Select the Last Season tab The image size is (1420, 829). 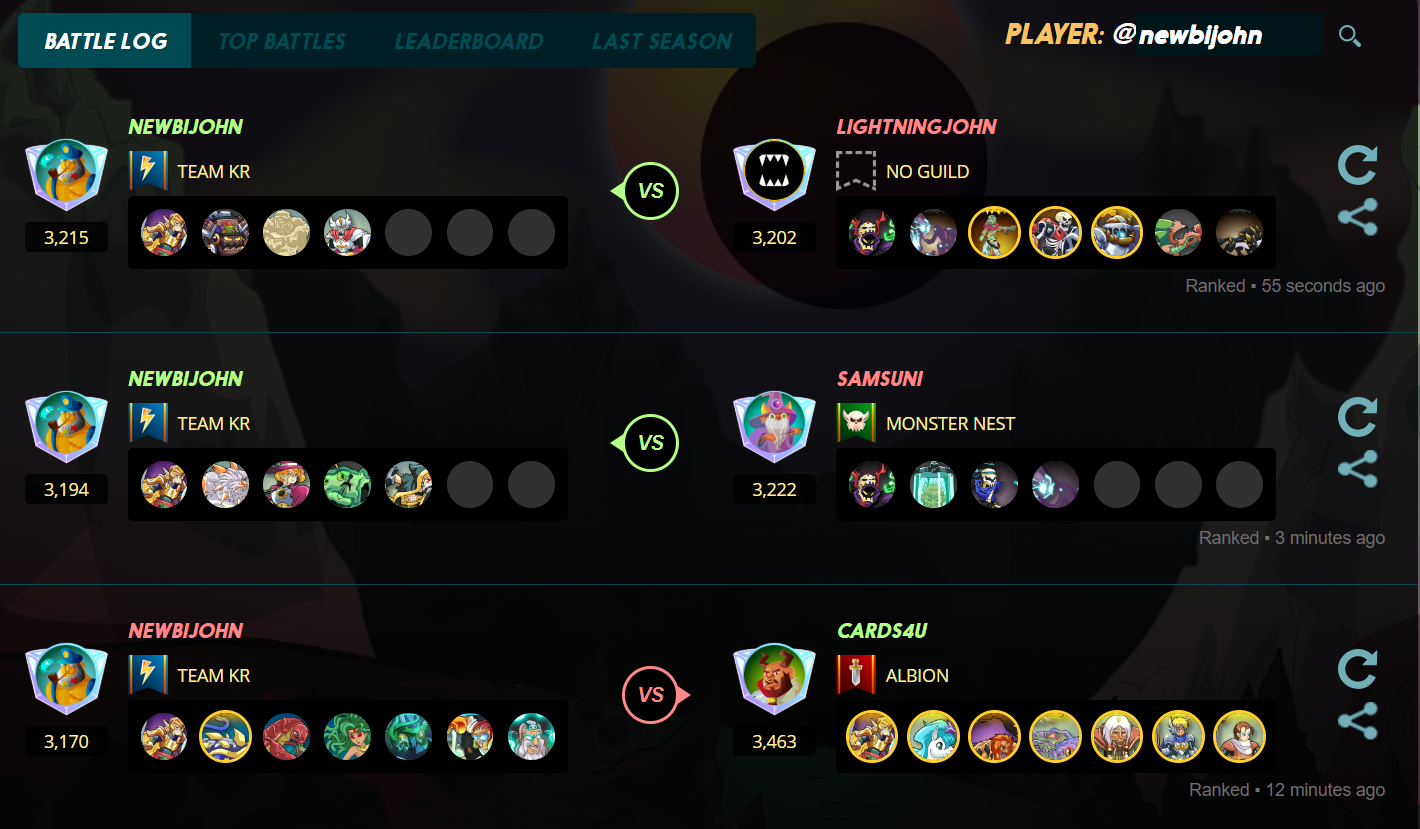point(662,41)
